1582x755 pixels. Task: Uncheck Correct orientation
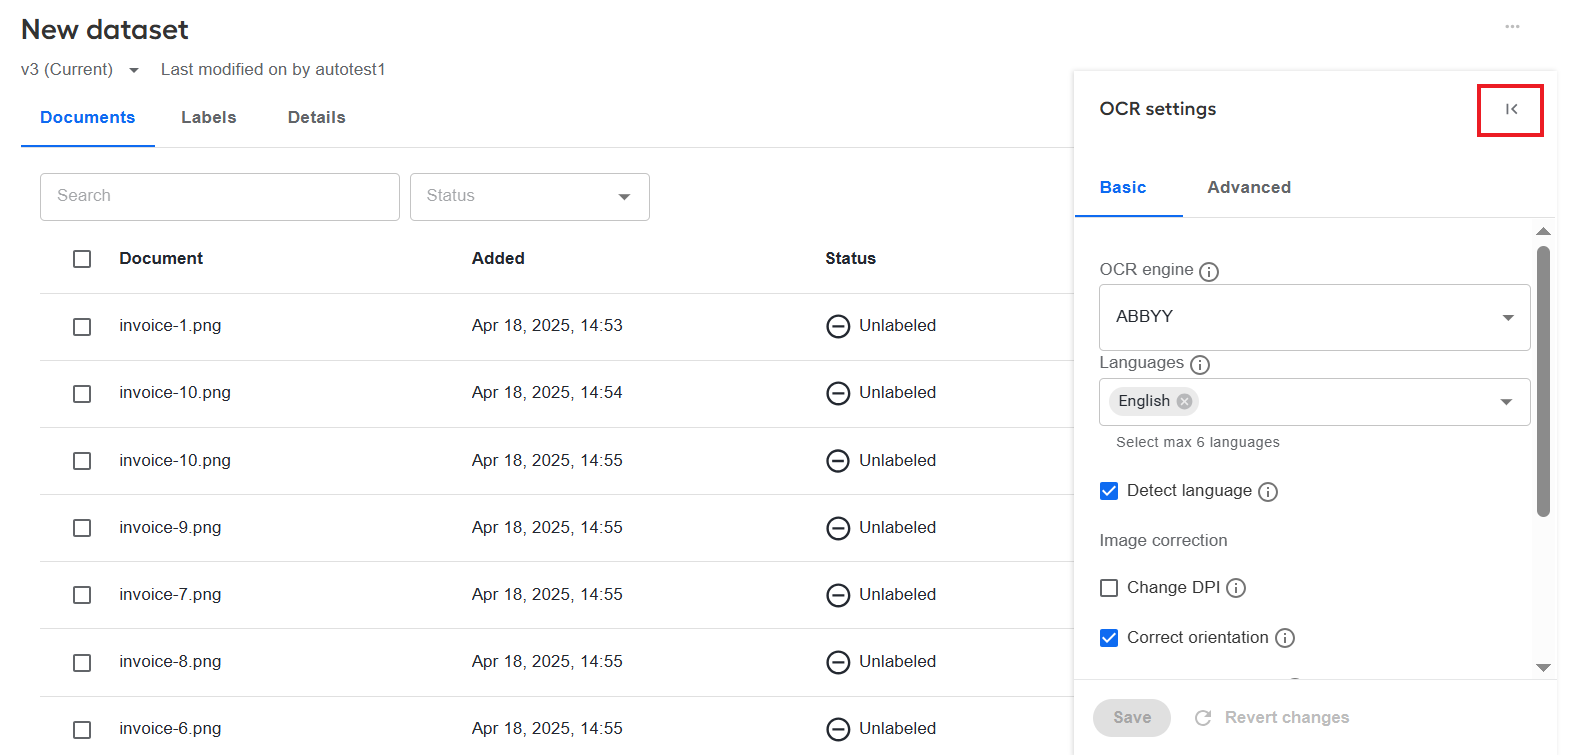(x=1109, y=638)
